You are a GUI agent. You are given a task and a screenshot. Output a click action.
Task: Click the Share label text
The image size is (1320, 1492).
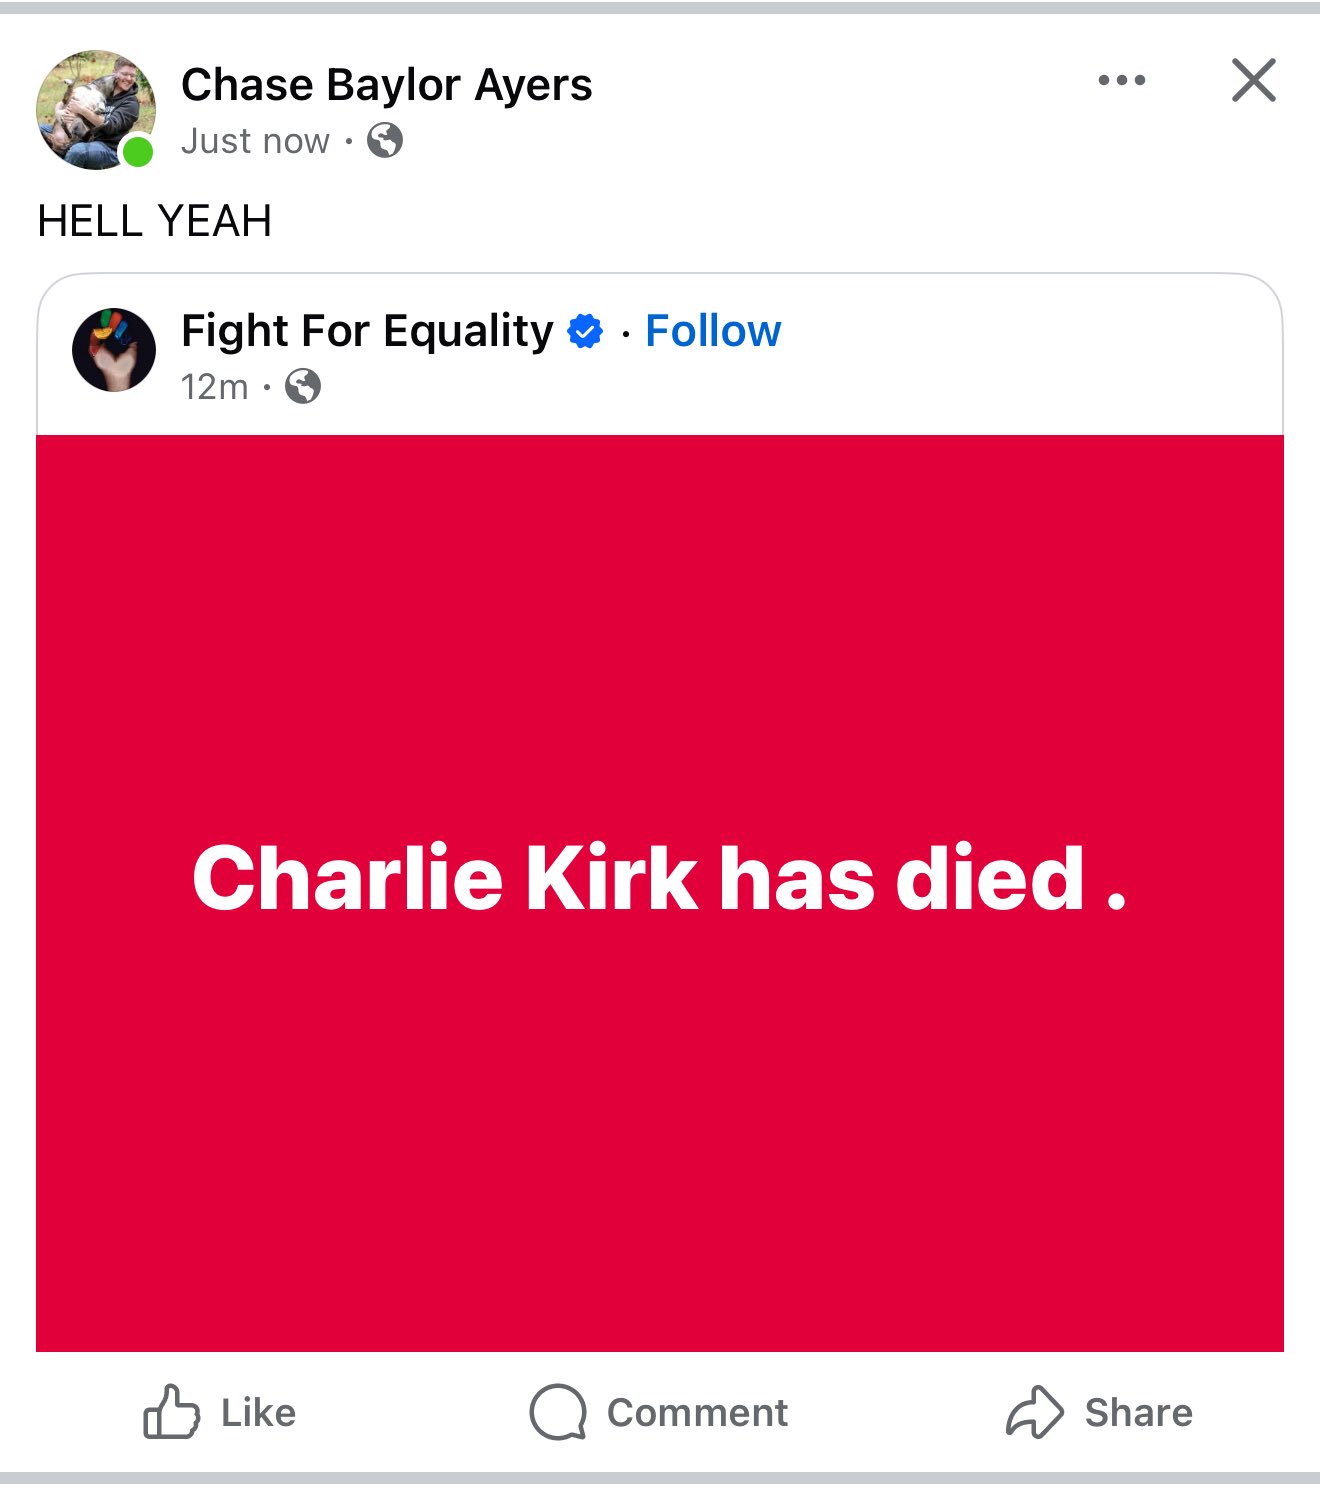tap(1138, 1413)
